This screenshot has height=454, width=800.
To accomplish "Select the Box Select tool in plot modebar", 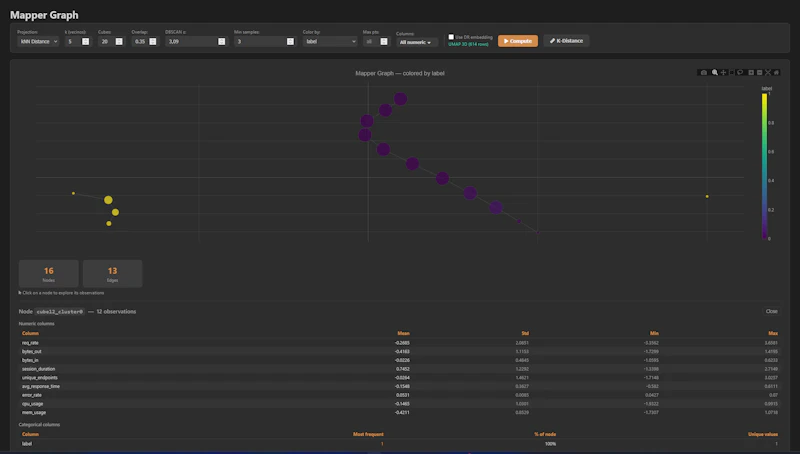I will pyautogui.click(x=732, y=72).
